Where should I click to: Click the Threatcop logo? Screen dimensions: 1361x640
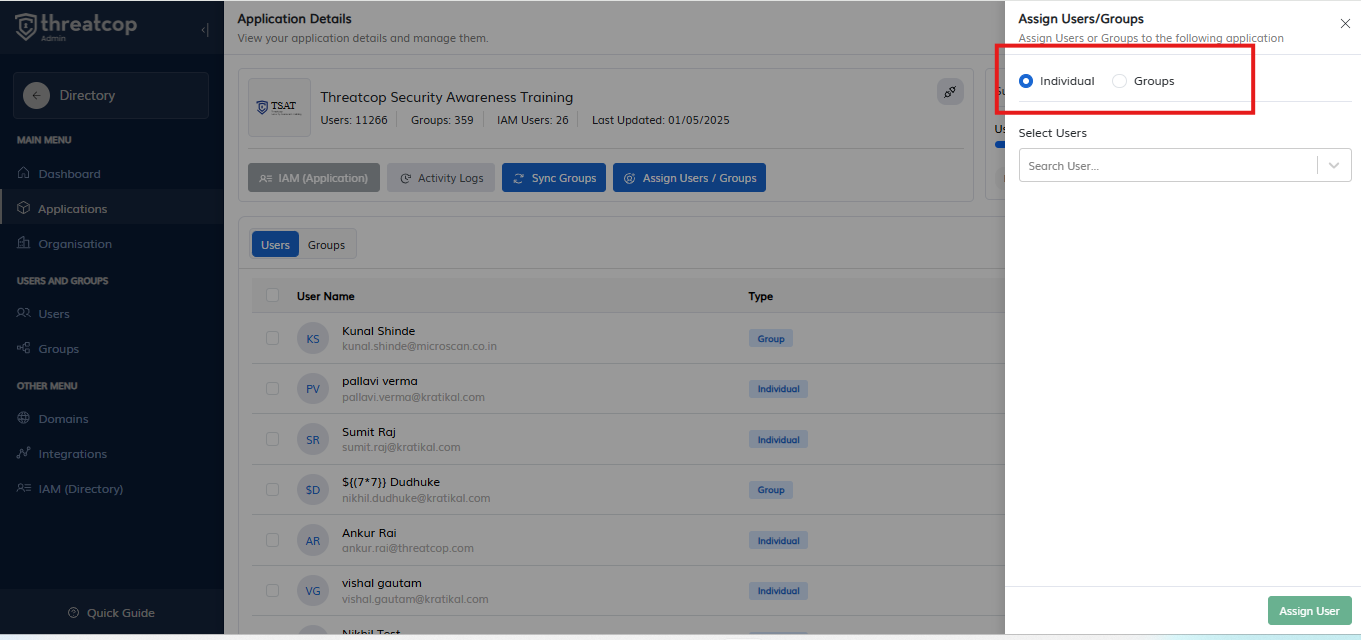[x=76, y=26]
